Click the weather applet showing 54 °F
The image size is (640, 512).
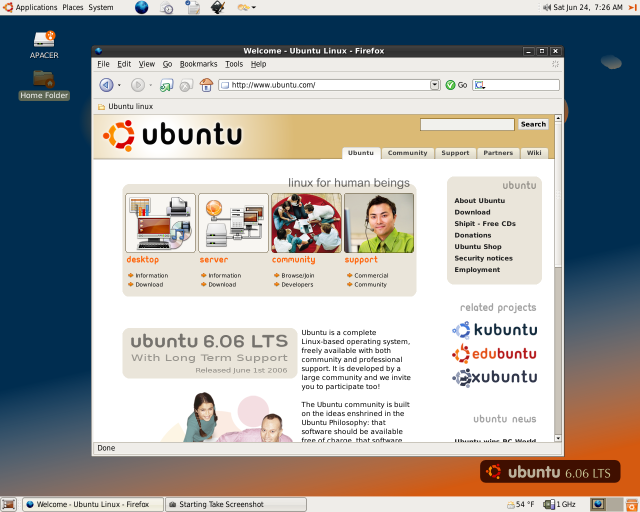(520, 505)
